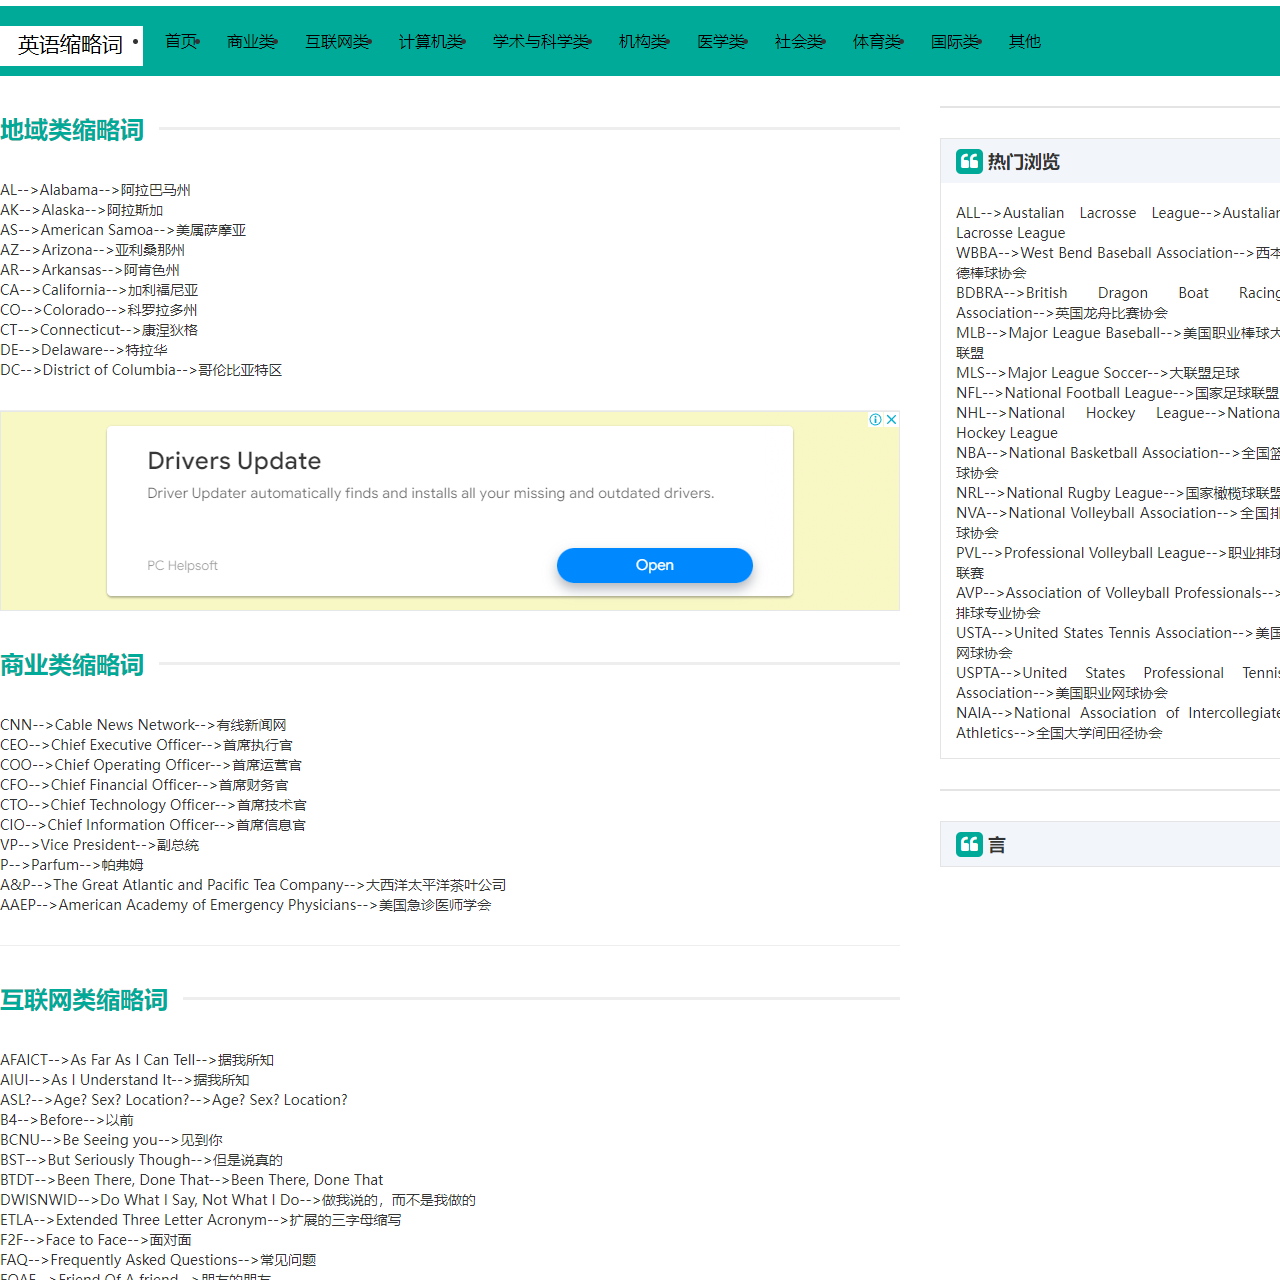1280x1280 pixels.
Task: Open PVL Professional Volleyball League link
Action: (1118, 563)
